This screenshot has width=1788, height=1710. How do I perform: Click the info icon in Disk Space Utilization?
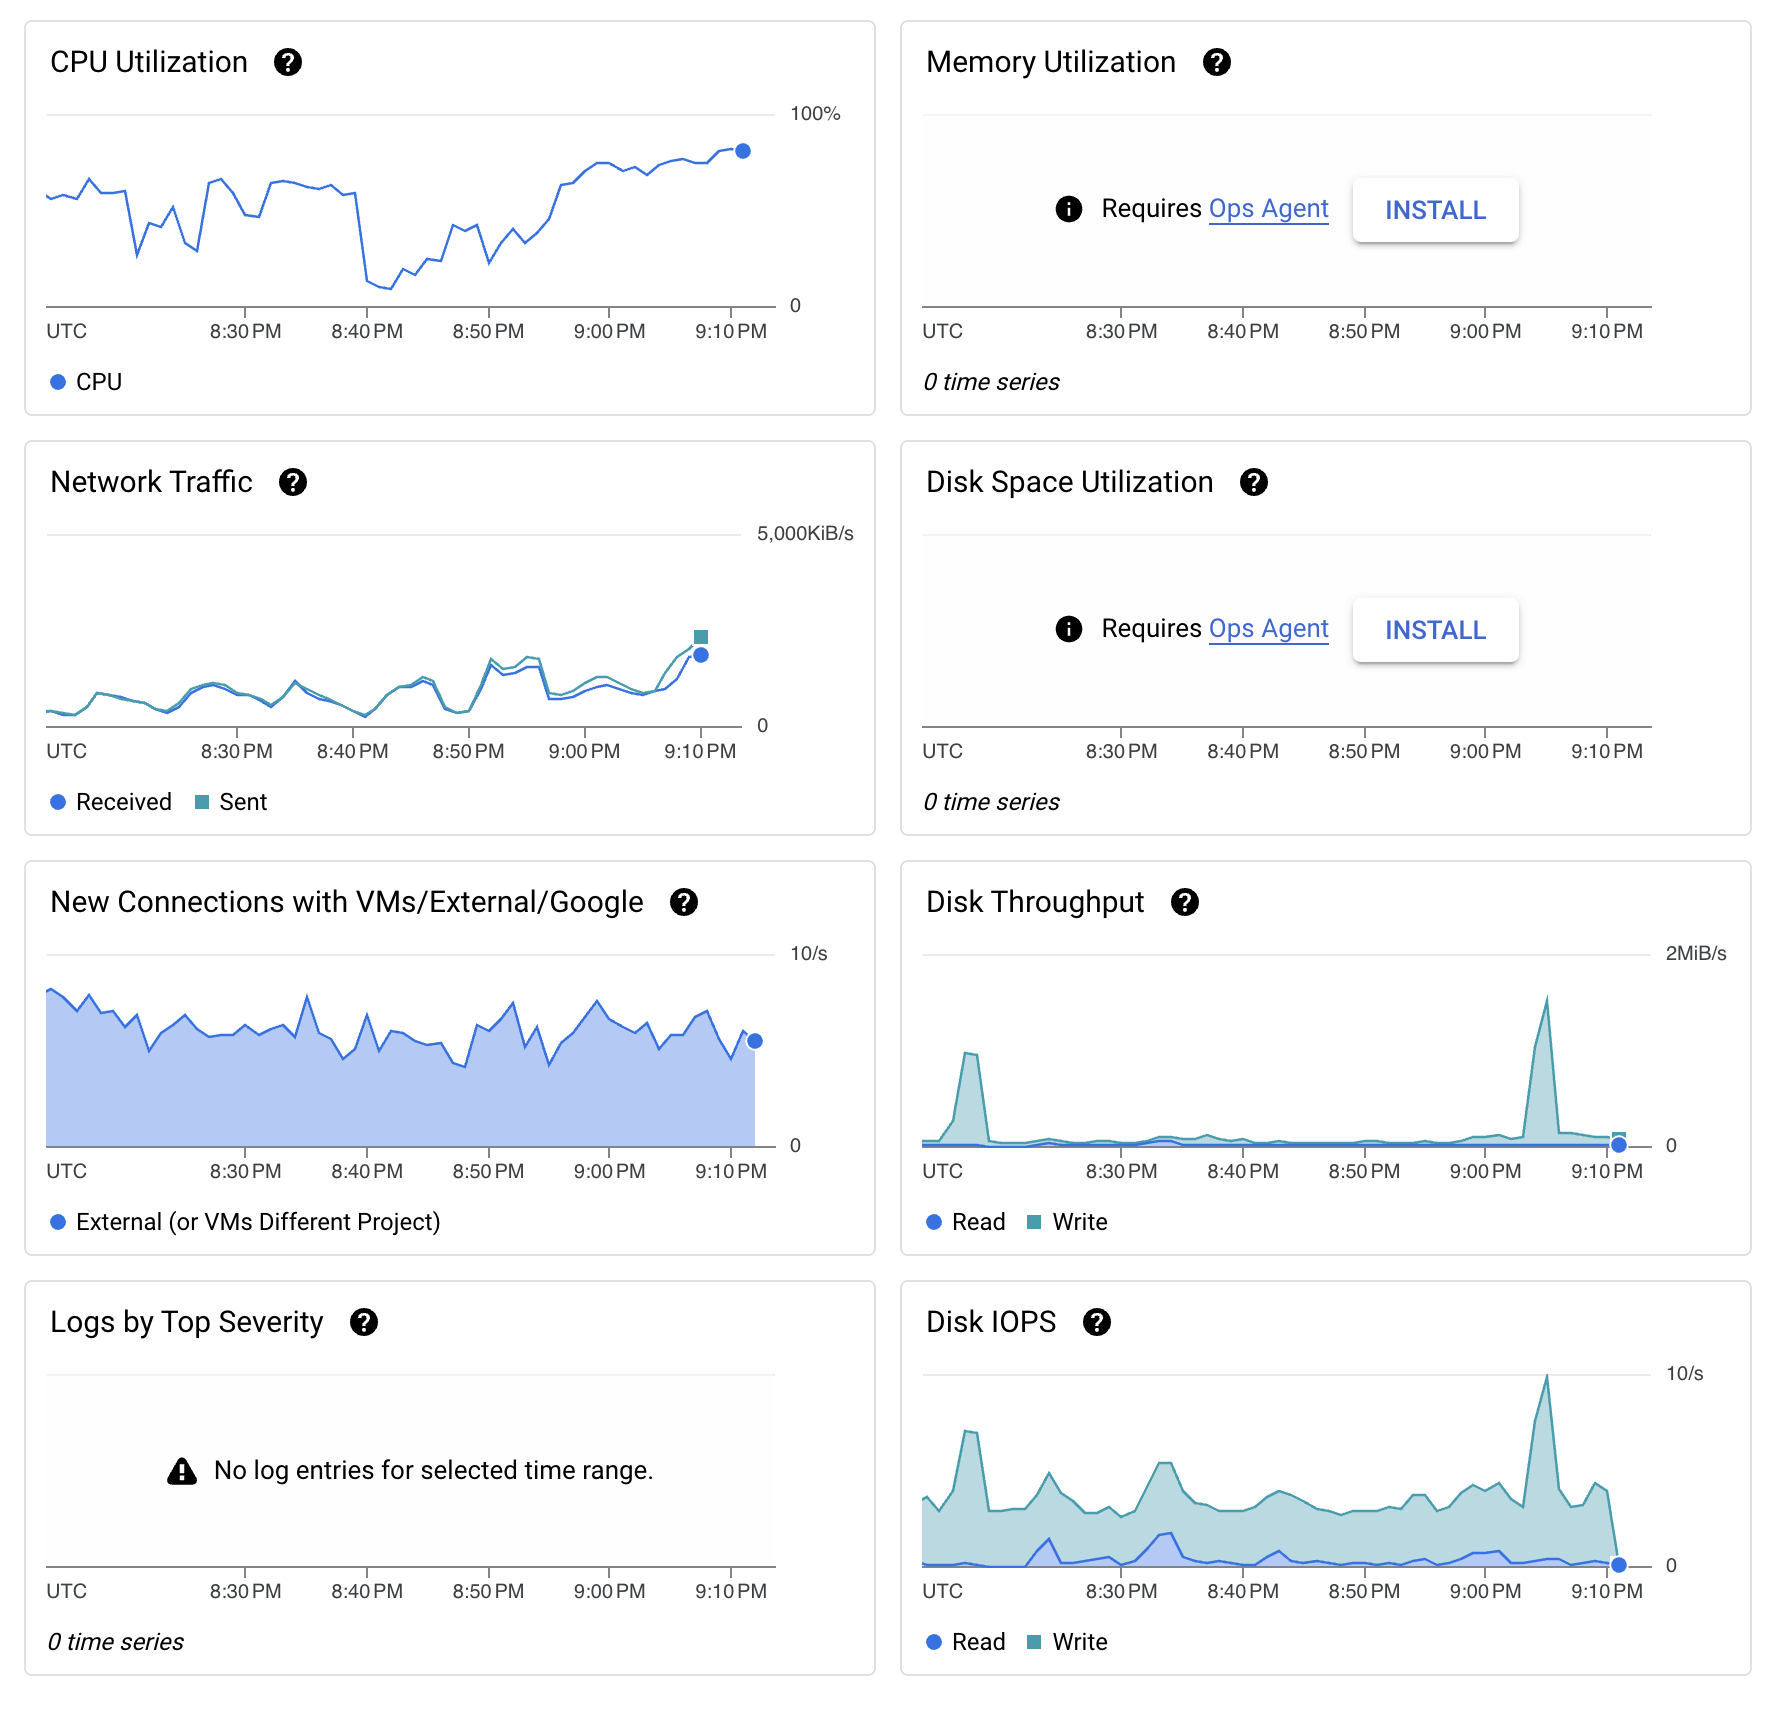1068,629
